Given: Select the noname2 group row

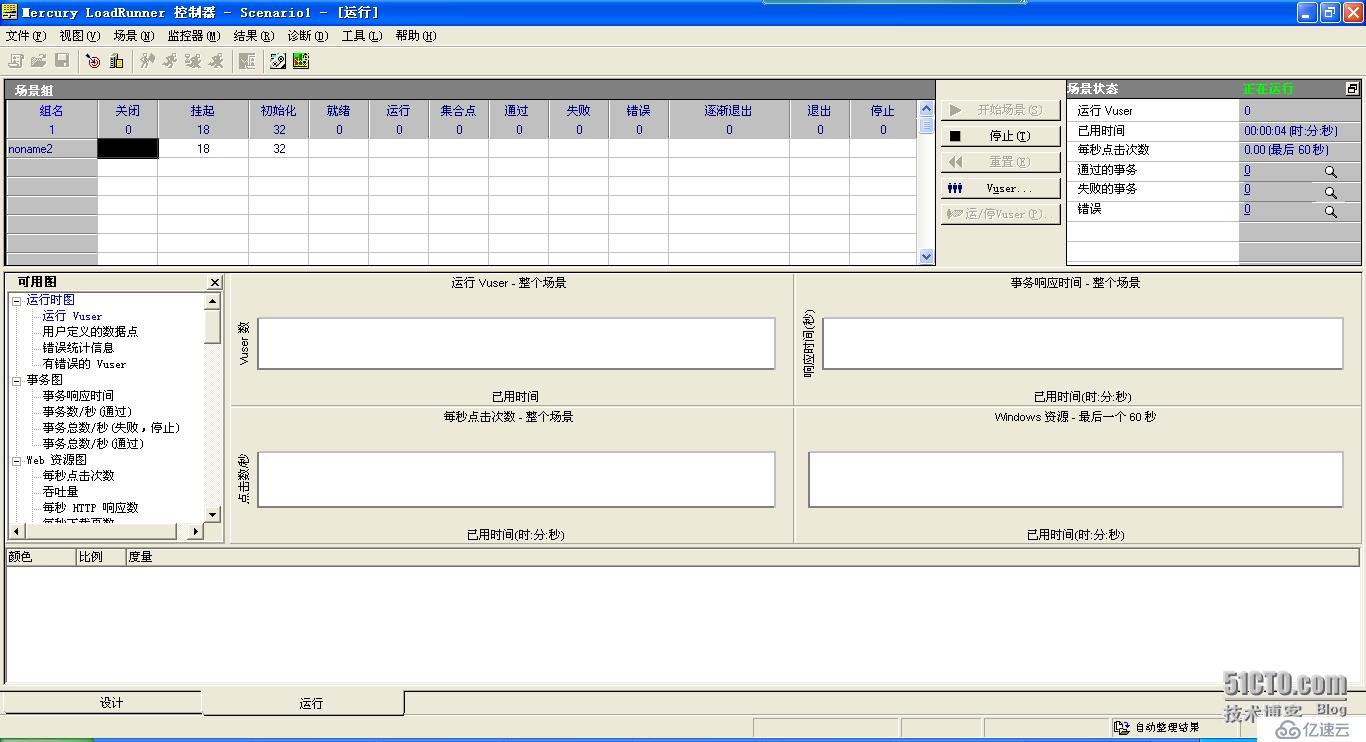Looking at the screenshot, I should pos(461,149).
